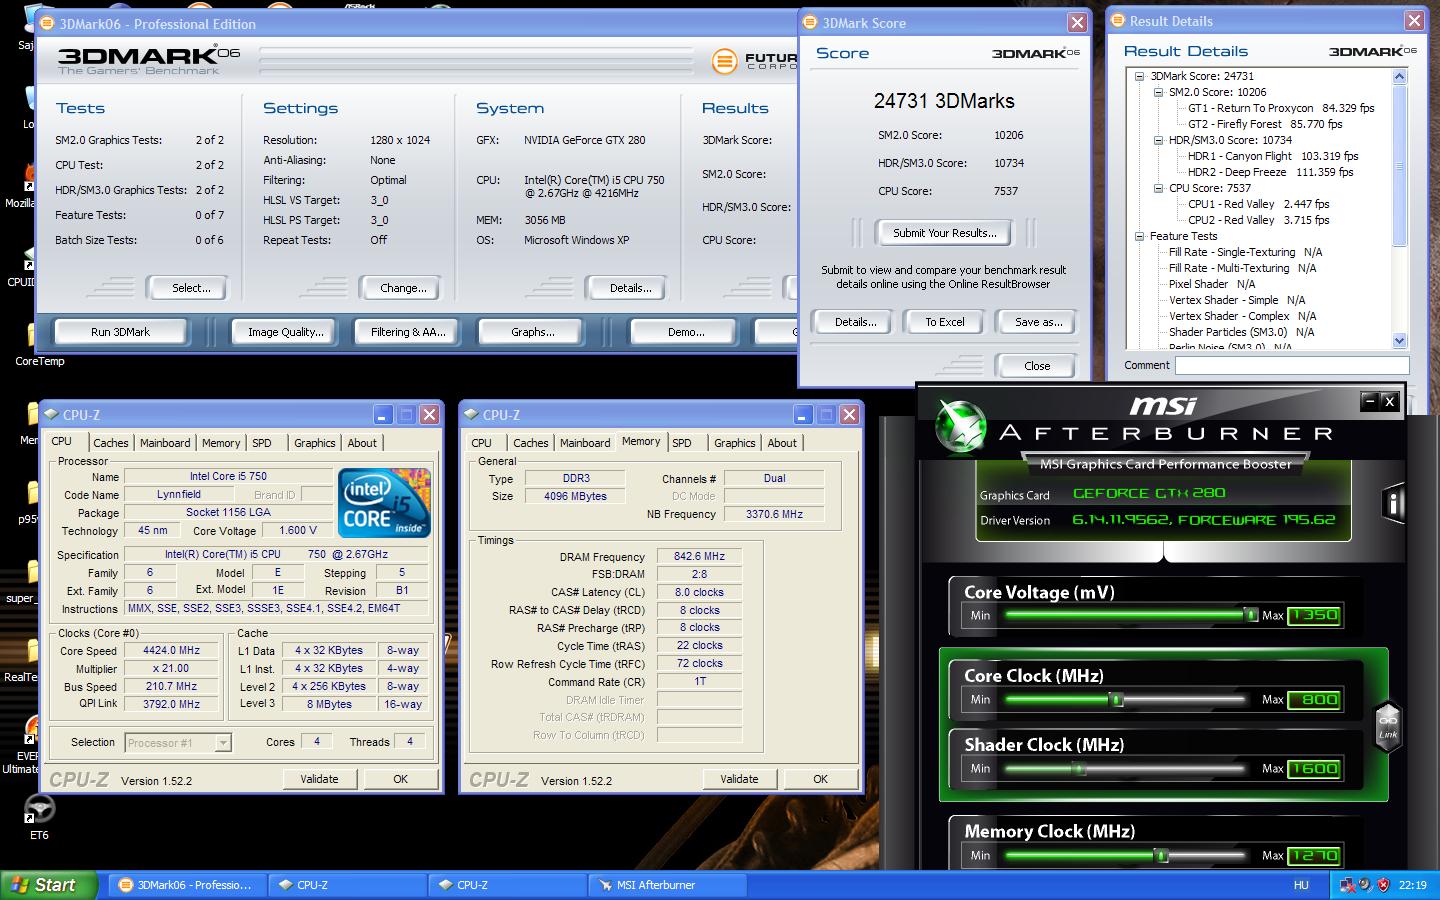Click the Demo... button

click(686, 332)
